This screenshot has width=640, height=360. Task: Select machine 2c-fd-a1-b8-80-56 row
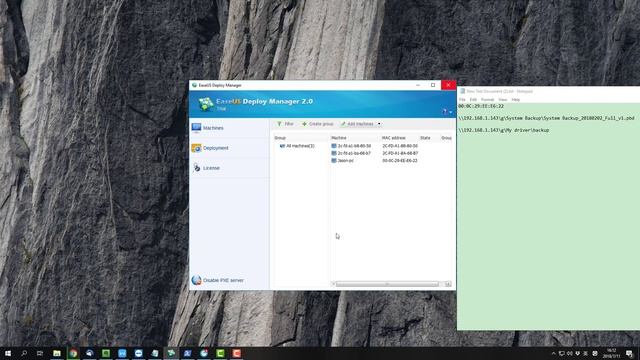pyautogui.click(x=351, y=146)
